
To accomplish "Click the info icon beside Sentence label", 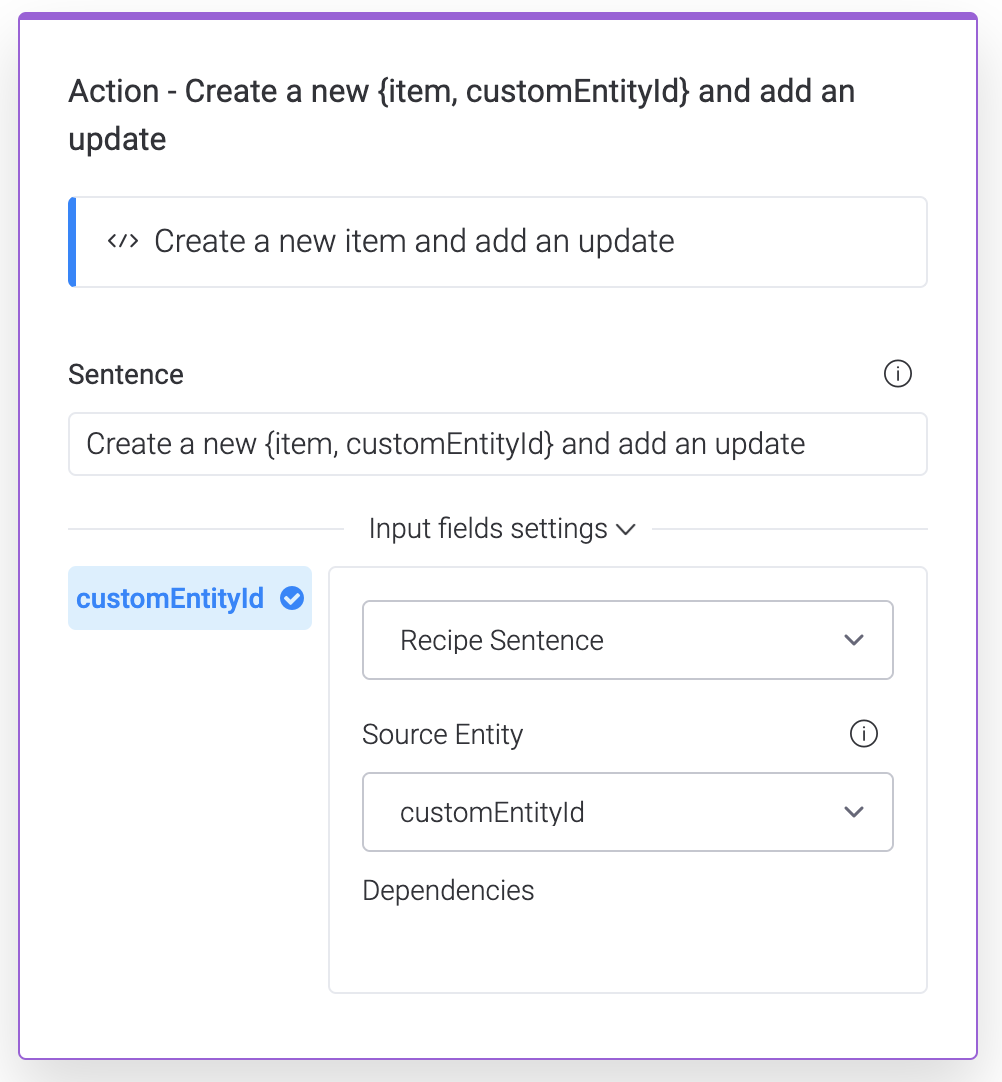I will [898, 374].
